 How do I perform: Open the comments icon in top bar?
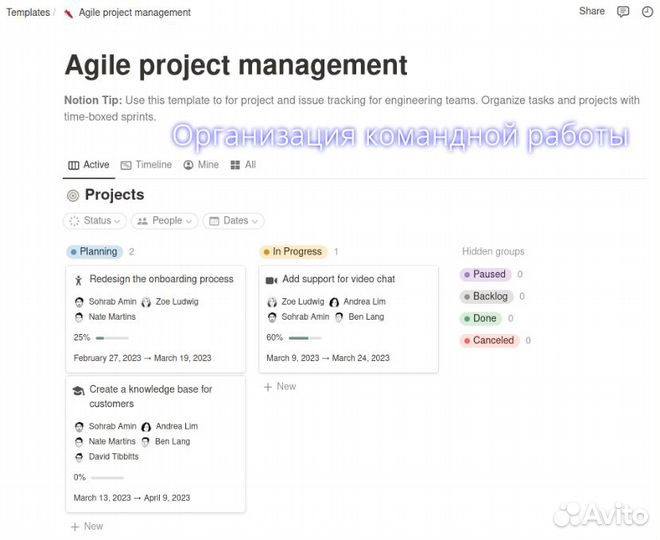(x=623, y=12)
